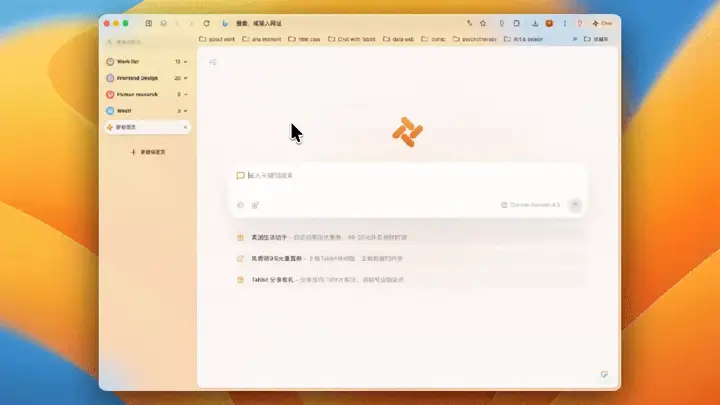The height and width of the screenshot is (405, 720).
Task: Click the plus new tab button in sidebar
Action: 148,152
